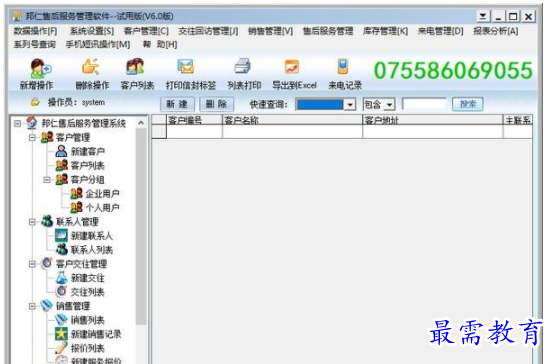551x364 pixels.
Task: Click the tree panel vertical scrollbar thumb
Action: click(141, 226)
